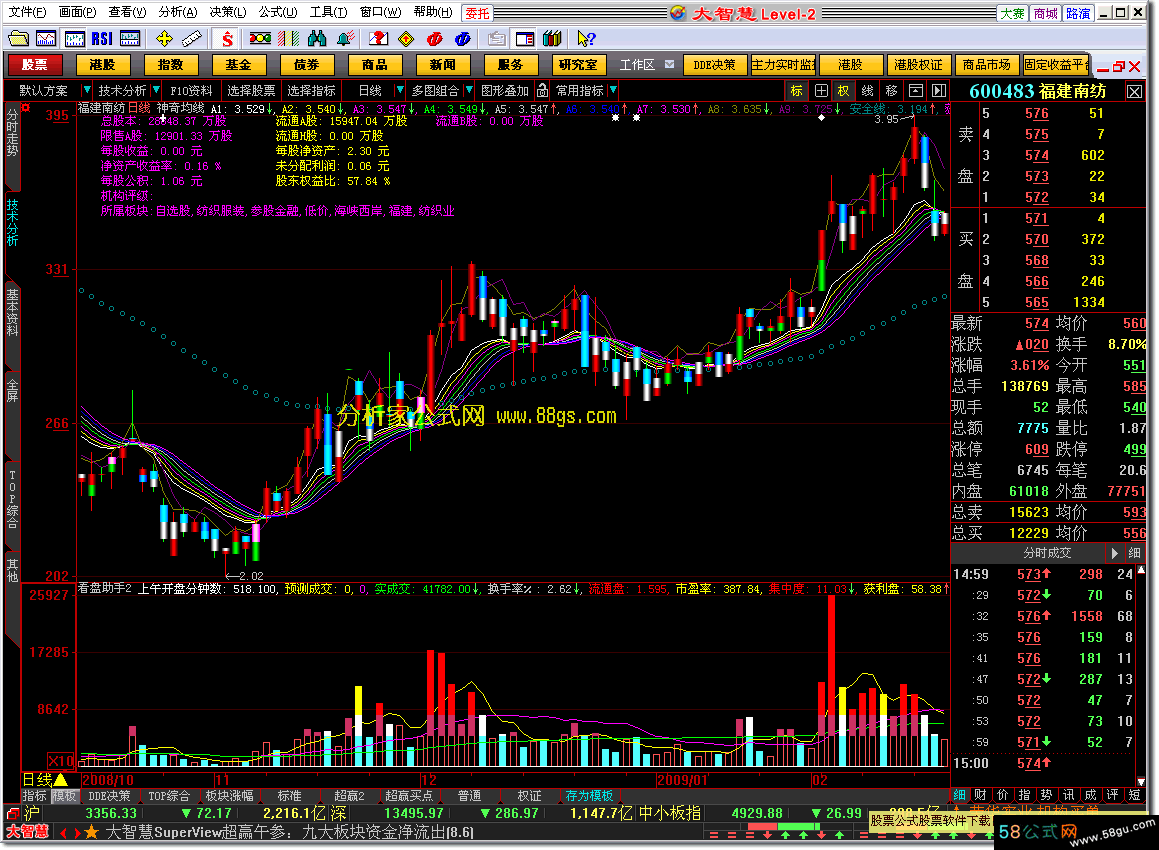The width and height of the screenshot is (1159, 850).
Task: Click the 港股 yellow category button
Action: [x=102, y=65]
